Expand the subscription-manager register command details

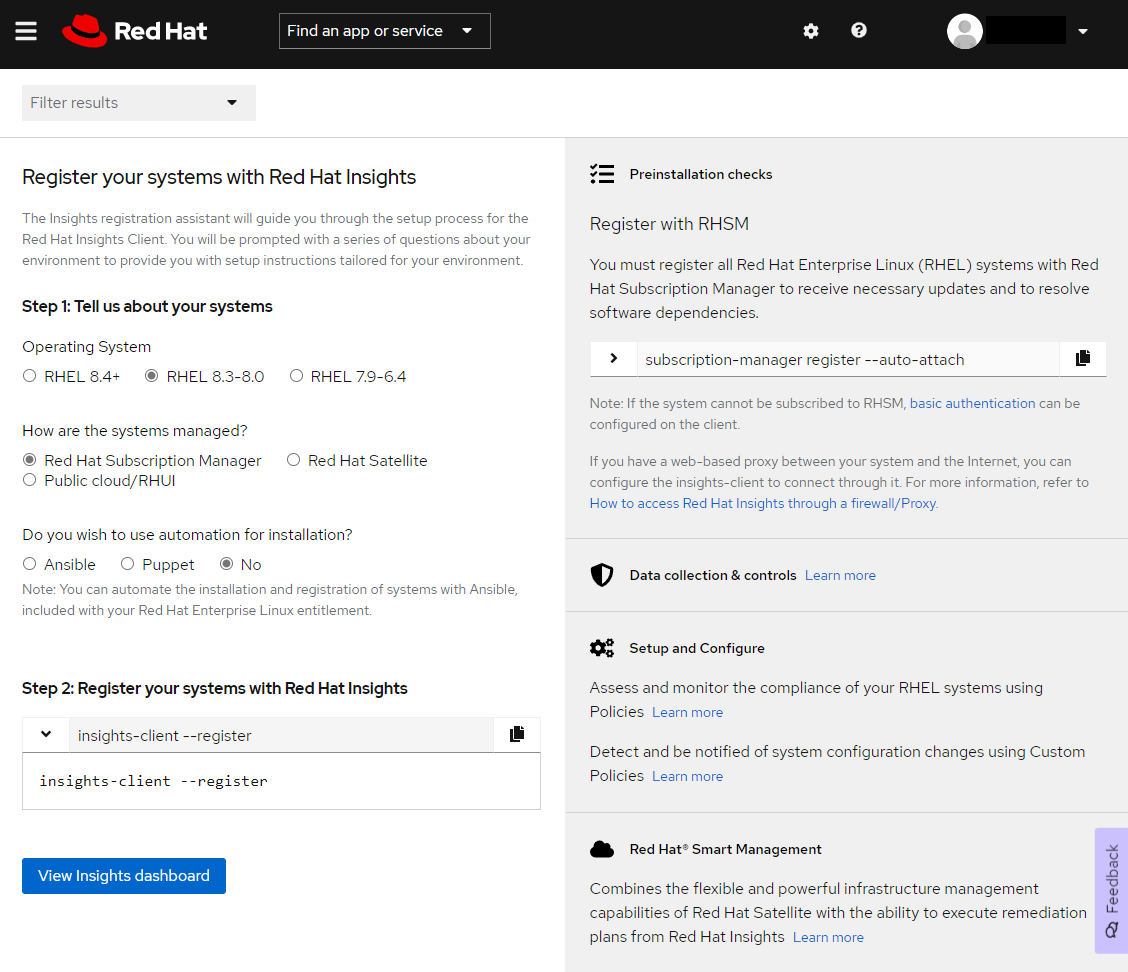tap(614, 359)
